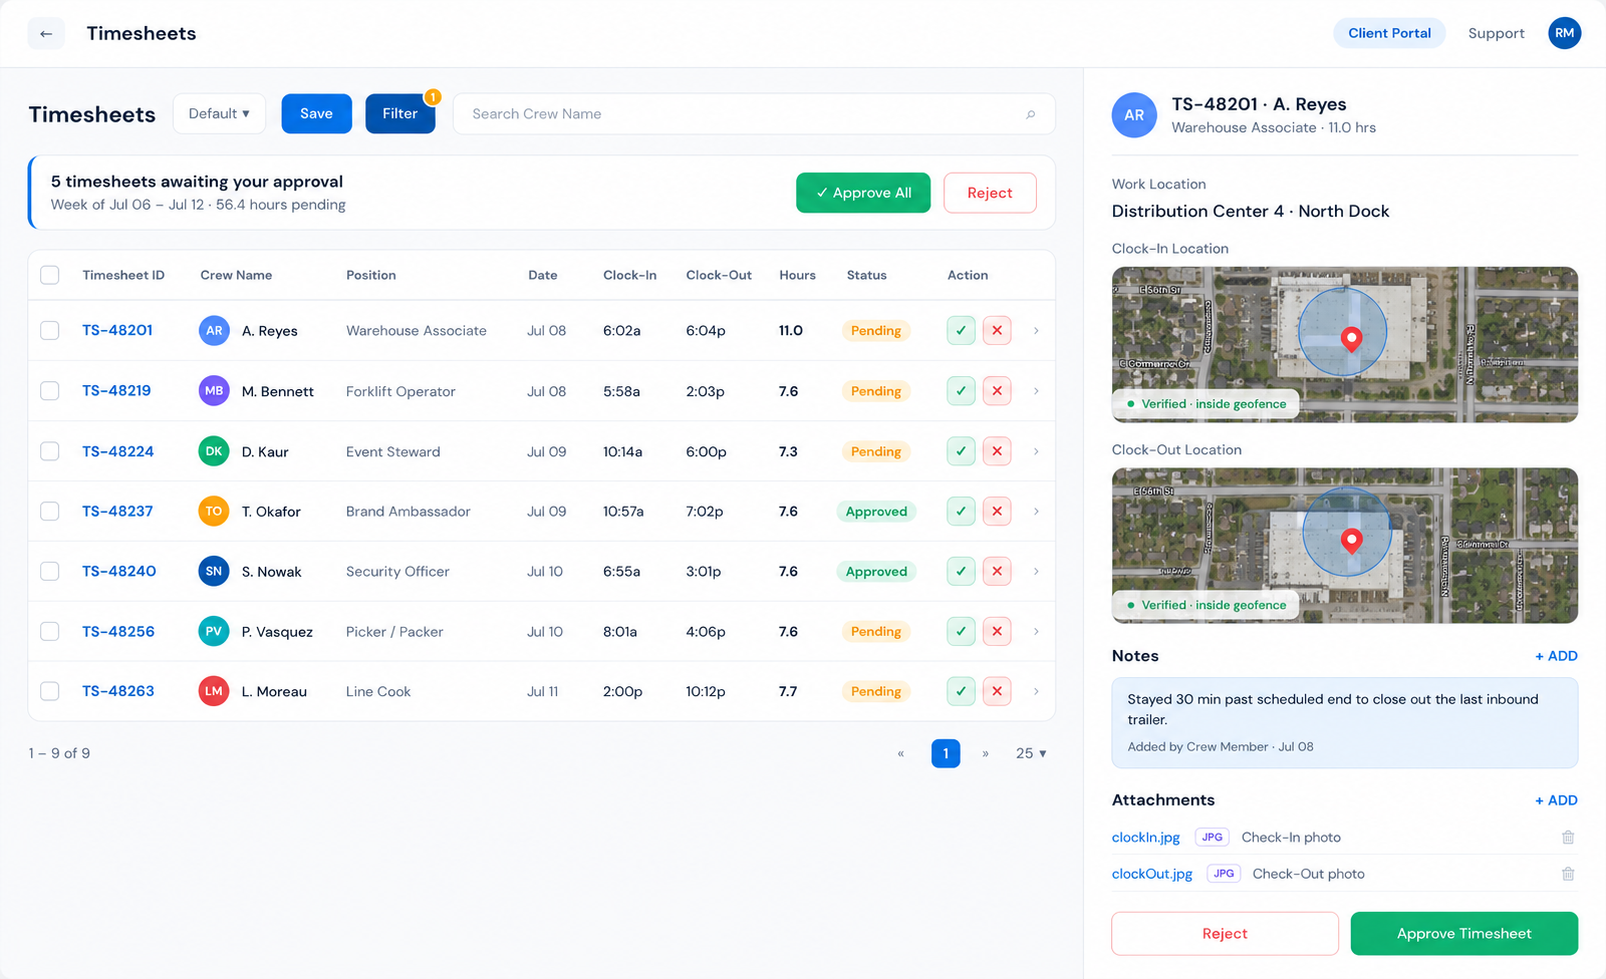The image size is (1606, 979).
Task: Change the rows-per-page dropdown showing 25
Action: point(1031,753)
